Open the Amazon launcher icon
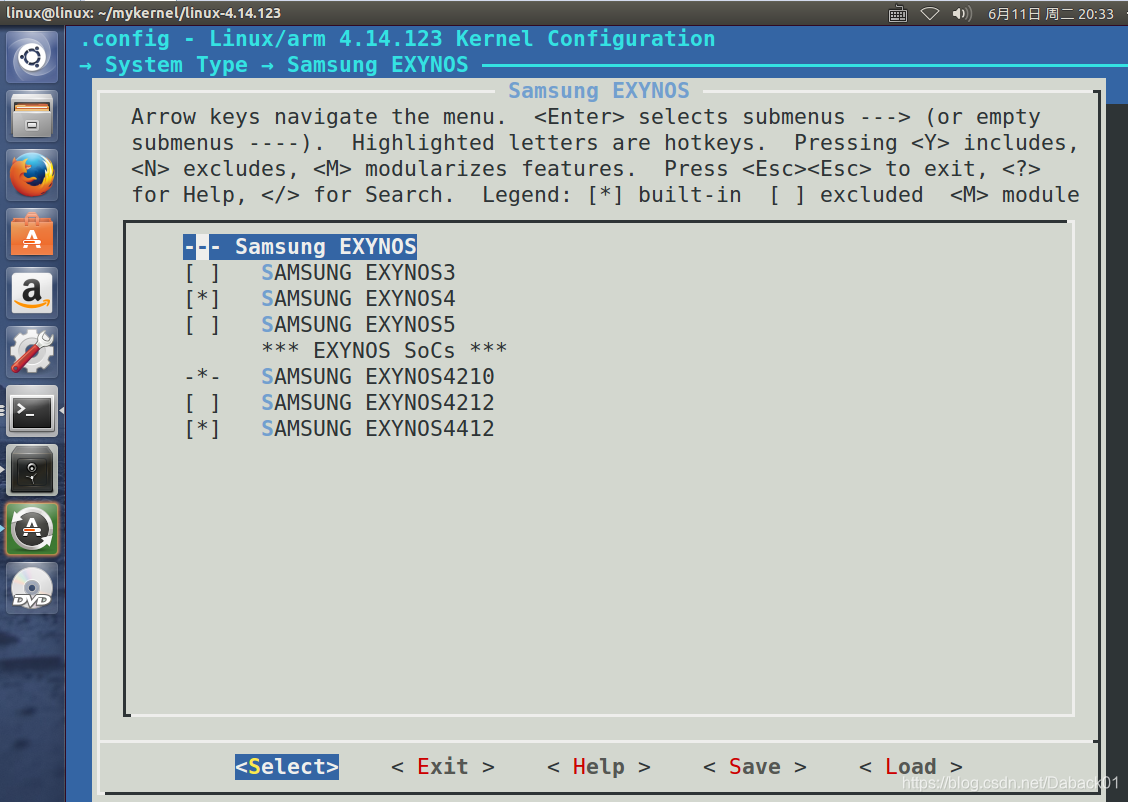The width and height of the screenshot is (1128, 802). [32, 293]
